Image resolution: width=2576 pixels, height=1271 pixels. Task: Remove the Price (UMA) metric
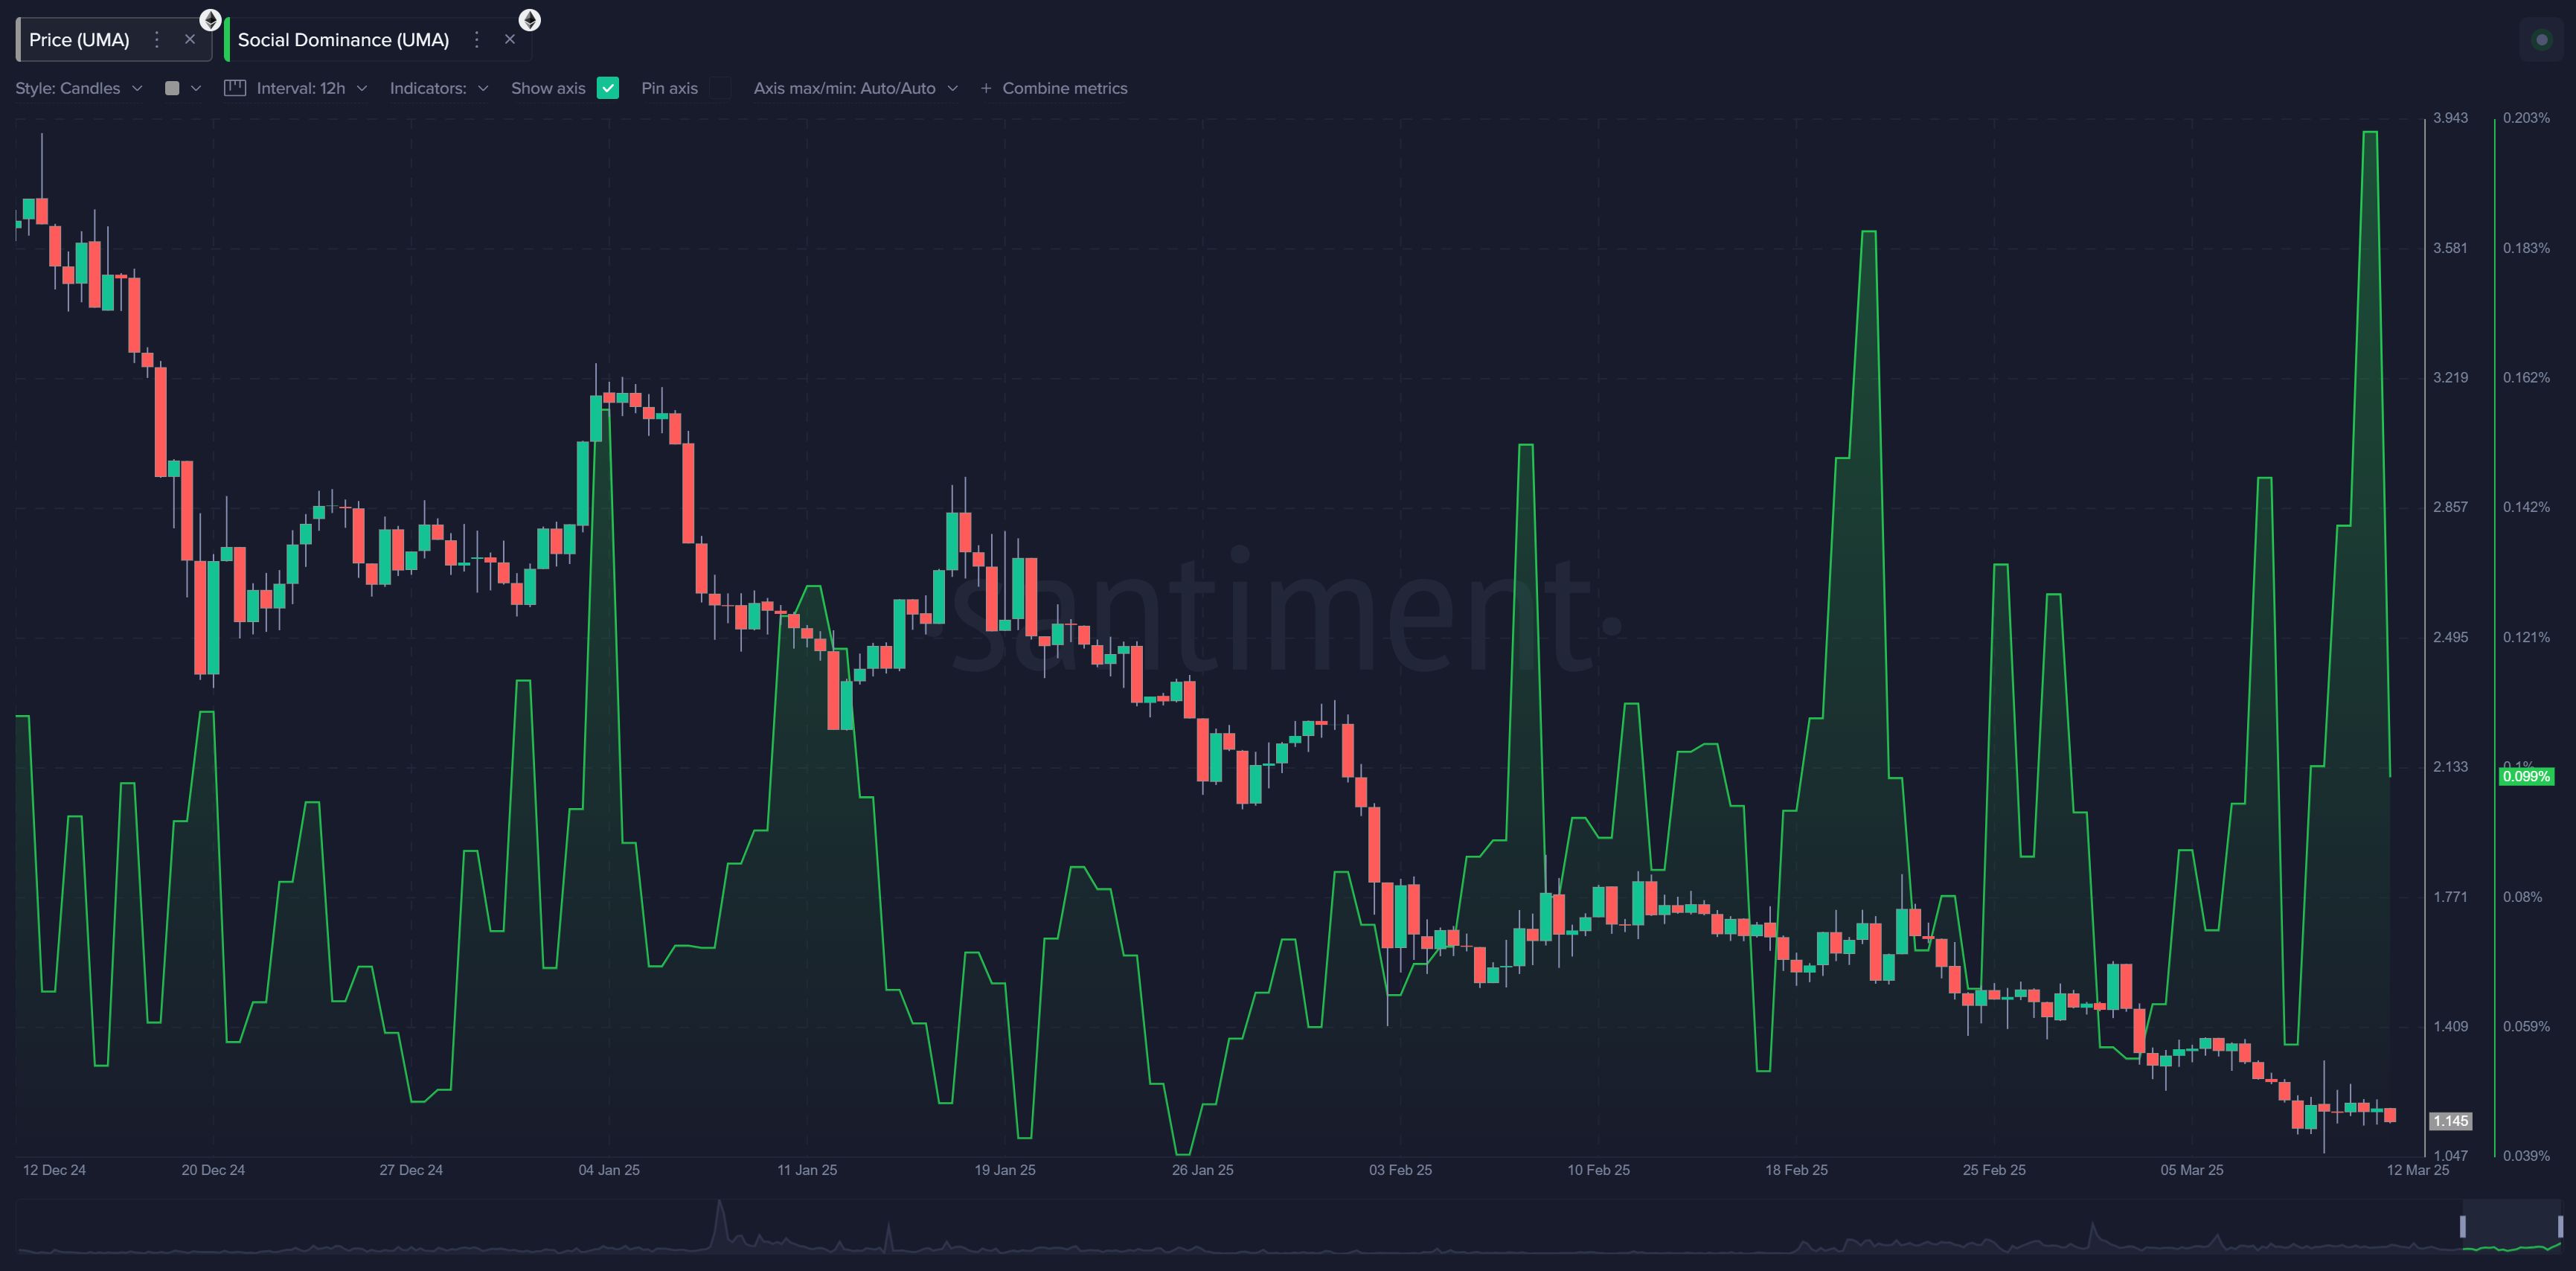[x=189, y=39]
